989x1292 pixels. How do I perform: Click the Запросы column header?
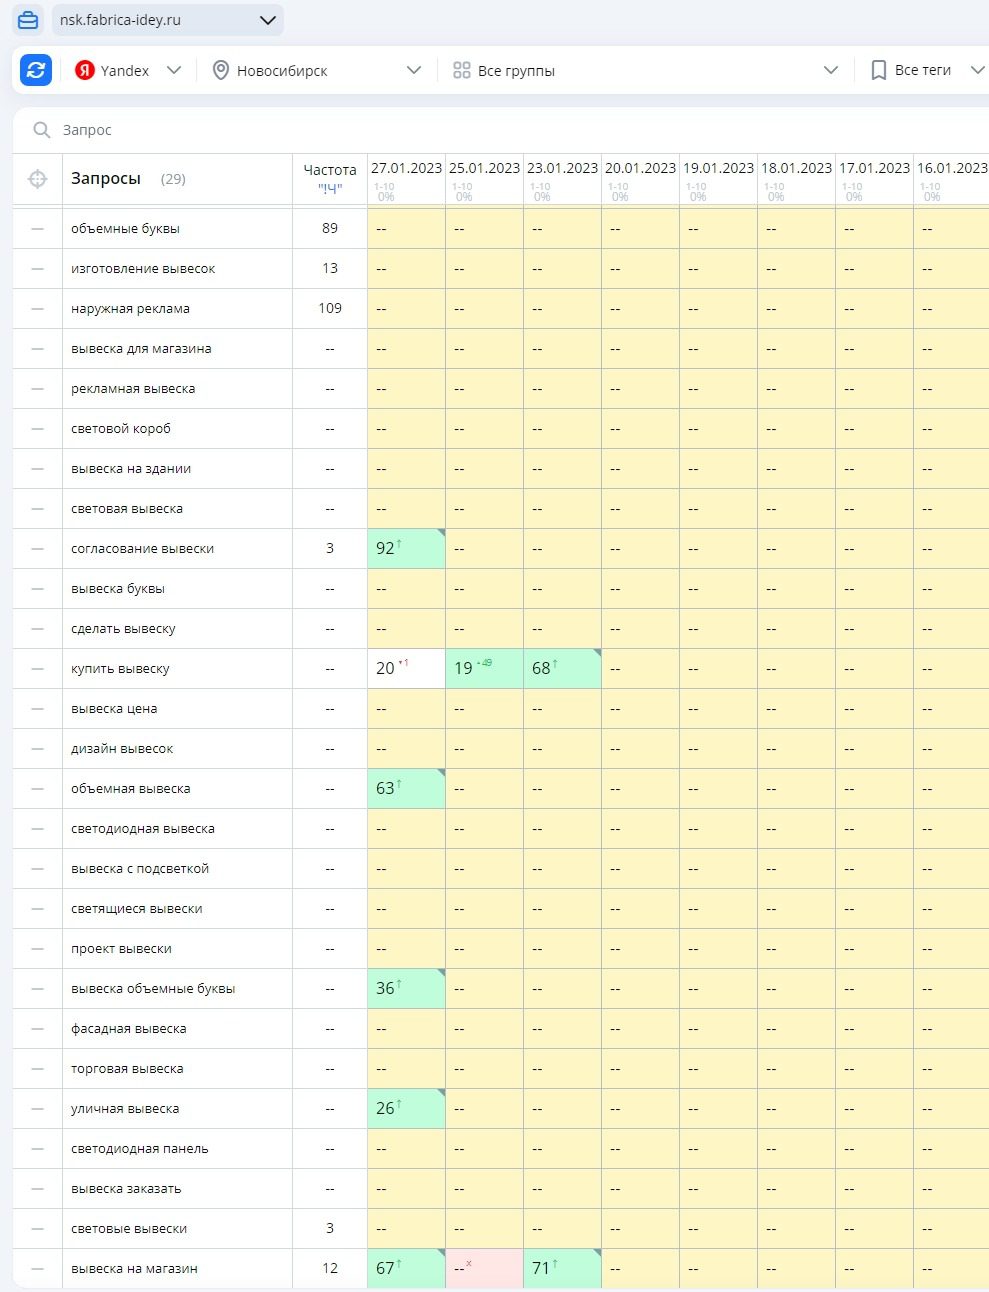point(106,179)
